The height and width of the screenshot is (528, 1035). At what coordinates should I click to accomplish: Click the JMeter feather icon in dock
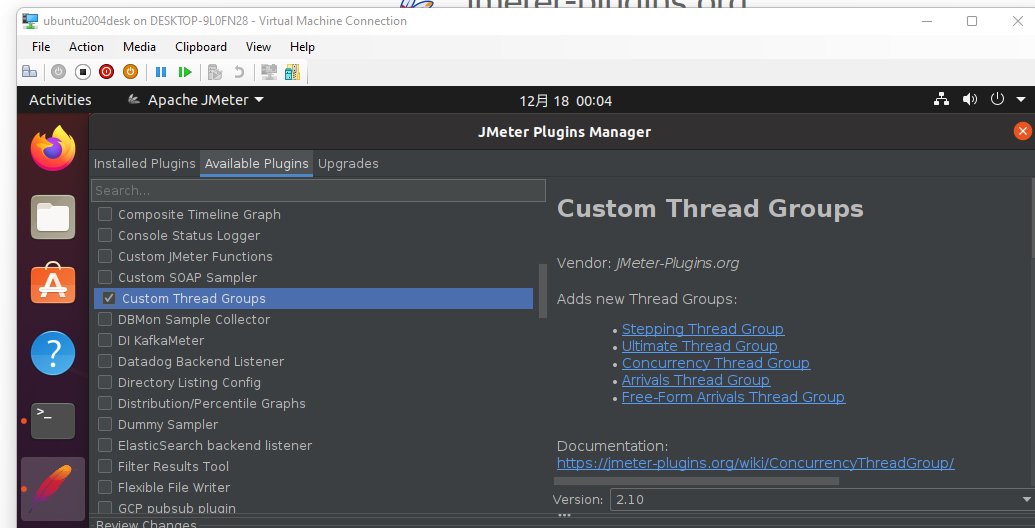pyautogui.click(x=53, y=489)
